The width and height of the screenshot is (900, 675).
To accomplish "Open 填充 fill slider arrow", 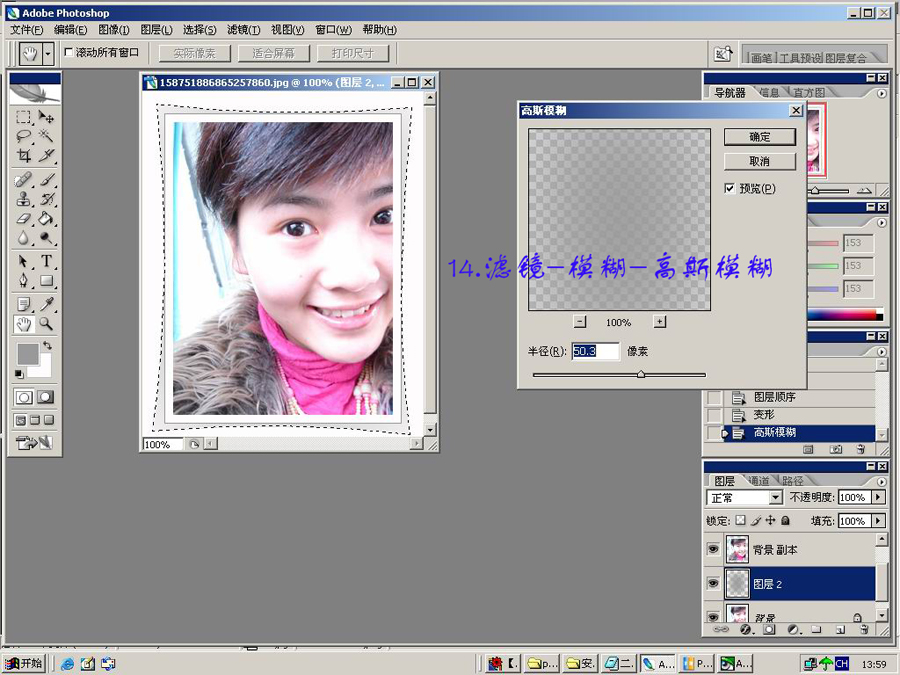I will pyautogui.click(x=879, y=521).
